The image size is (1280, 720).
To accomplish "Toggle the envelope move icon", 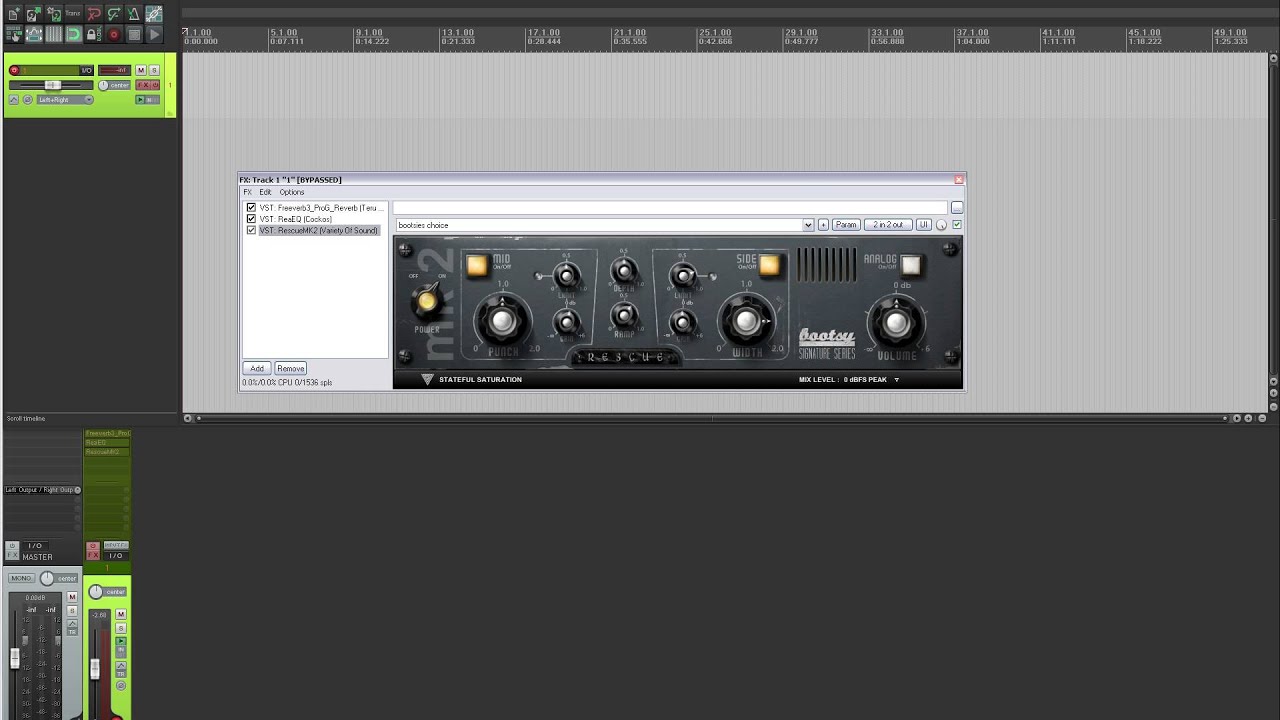I will point(33,34).
